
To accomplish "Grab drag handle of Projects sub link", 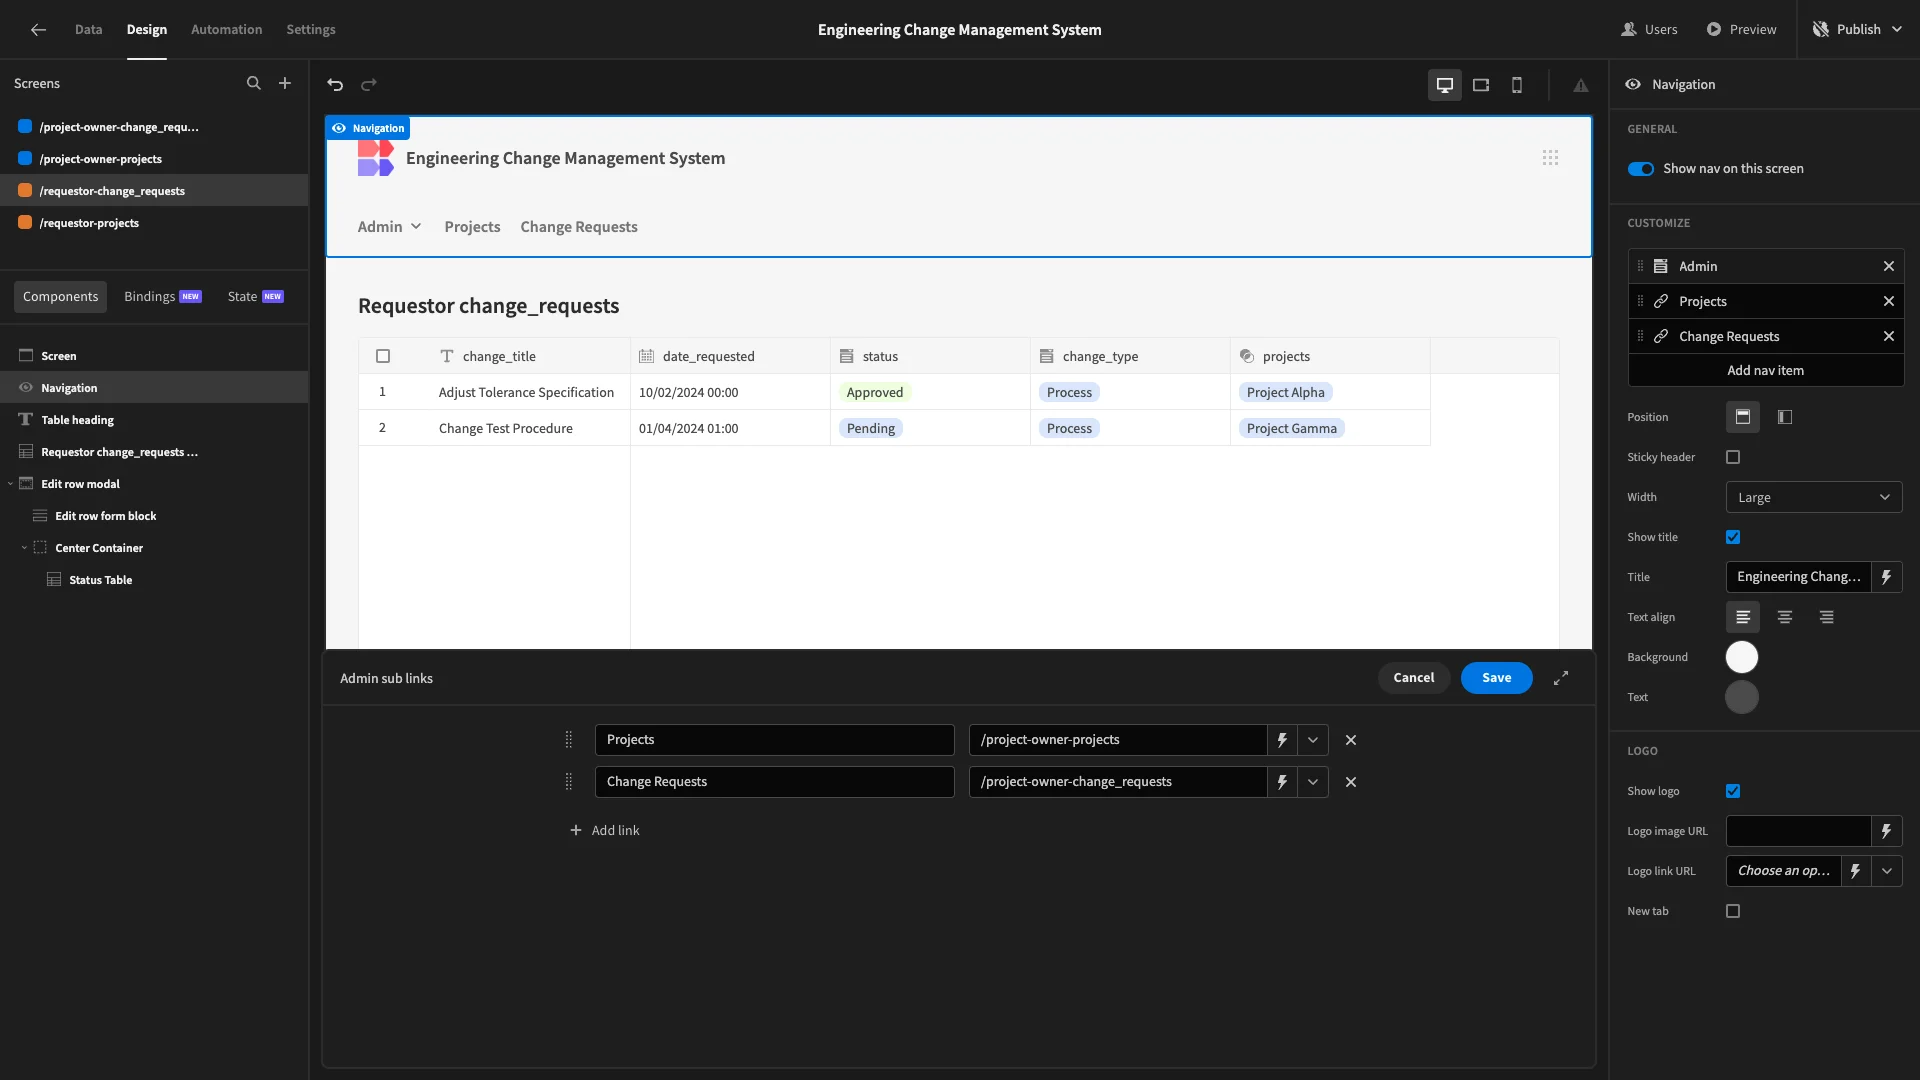I will tap(569, 740).
